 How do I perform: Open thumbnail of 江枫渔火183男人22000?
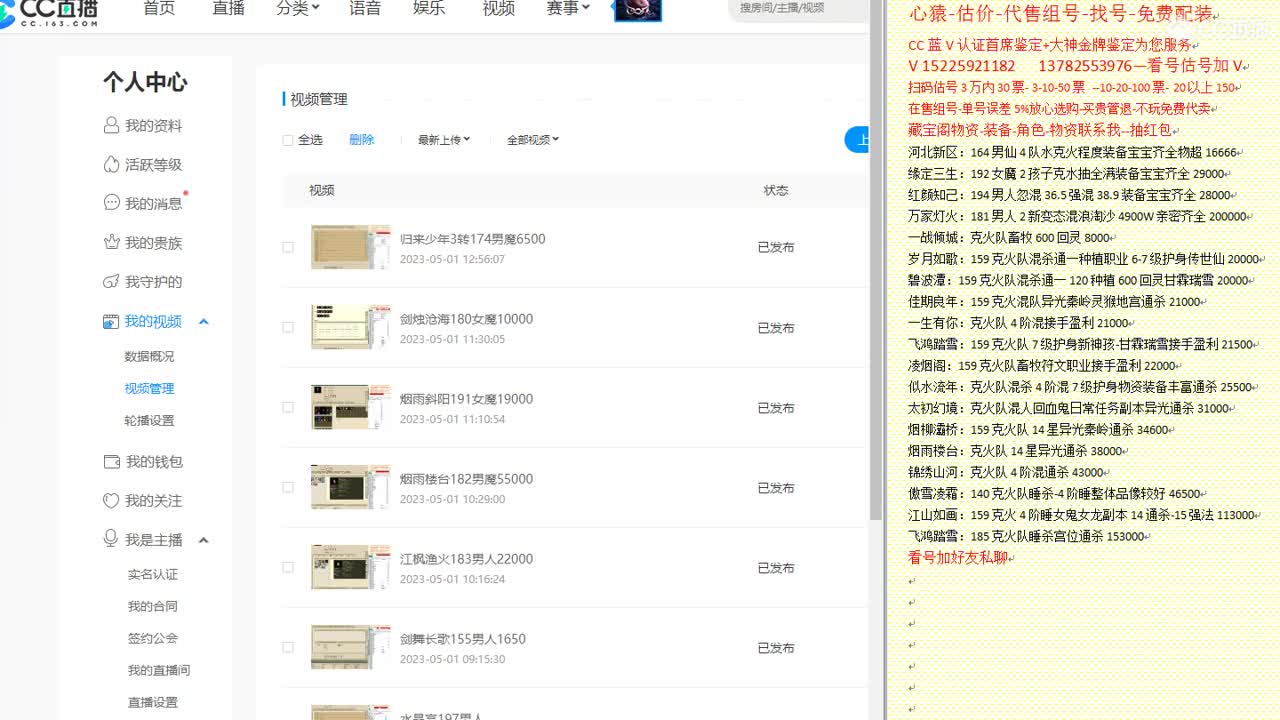[350, 567]
